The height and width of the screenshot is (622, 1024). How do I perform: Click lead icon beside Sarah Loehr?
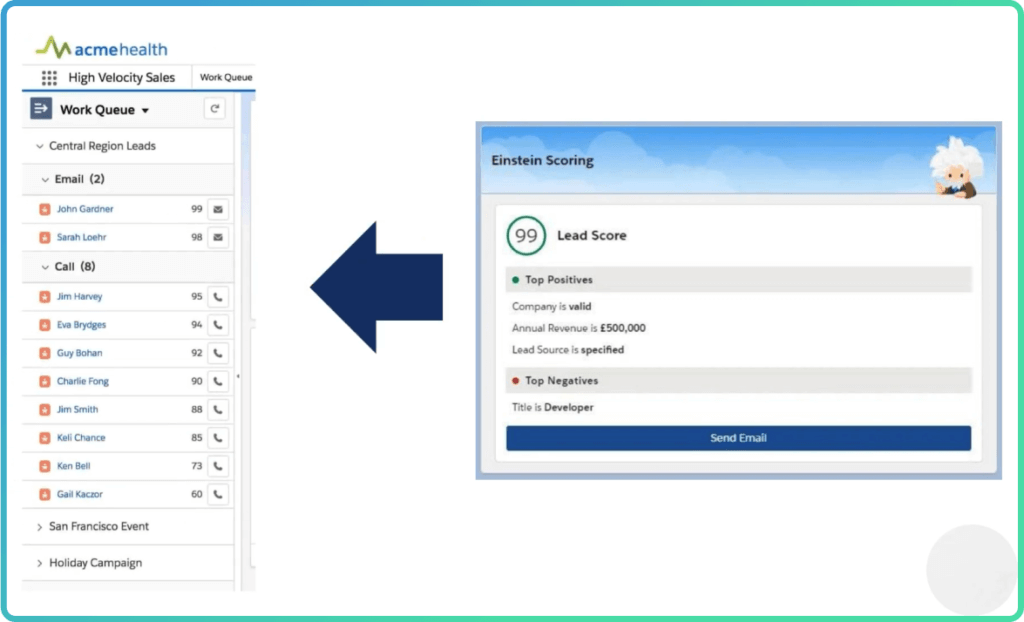[44, 237]
